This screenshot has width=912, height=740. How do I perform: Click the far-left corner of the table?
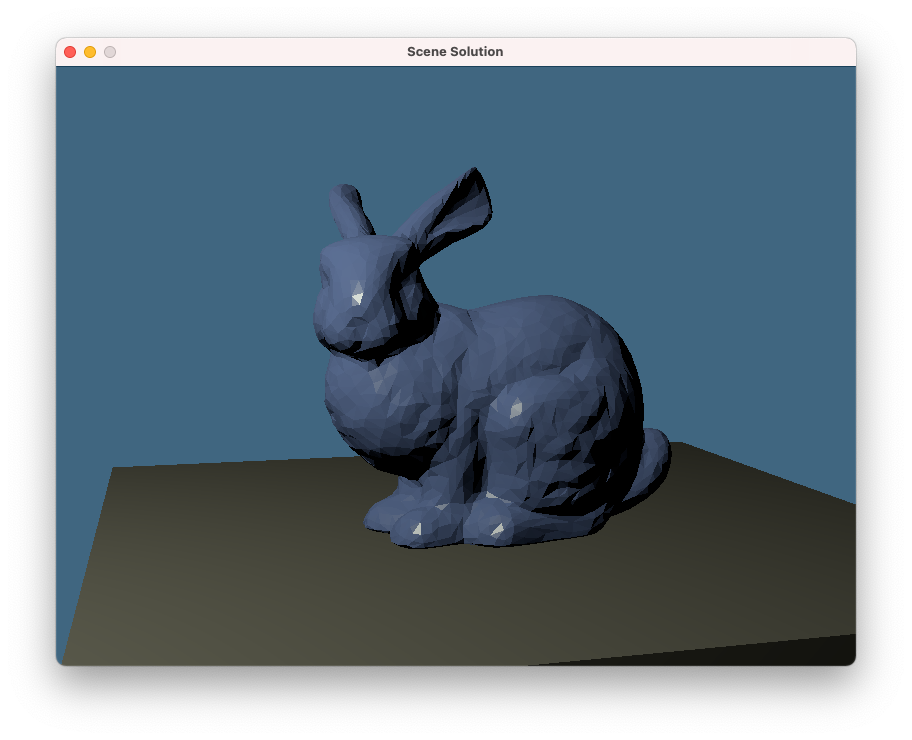(116, 471)
